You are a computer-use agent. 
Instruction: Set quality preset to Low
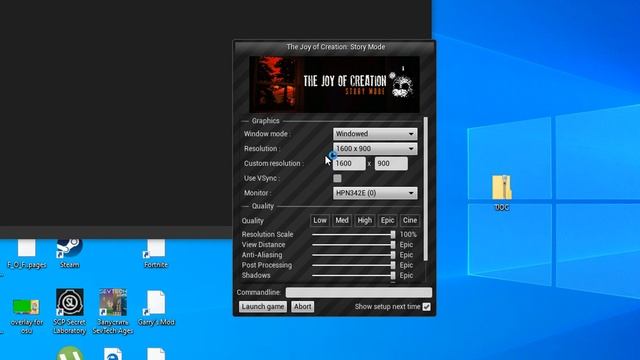pos(320,220)
